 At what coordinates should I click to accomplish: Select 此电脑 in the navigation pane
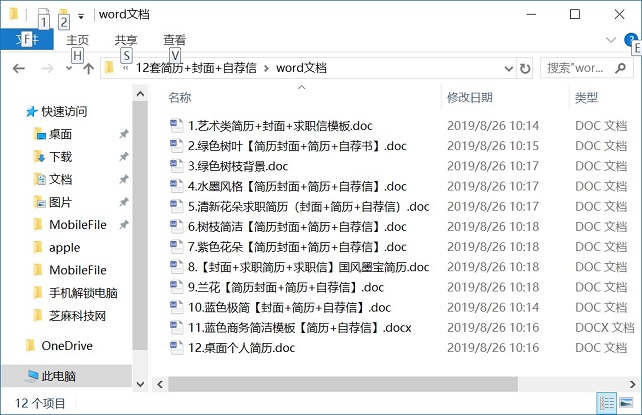(58, 376)
